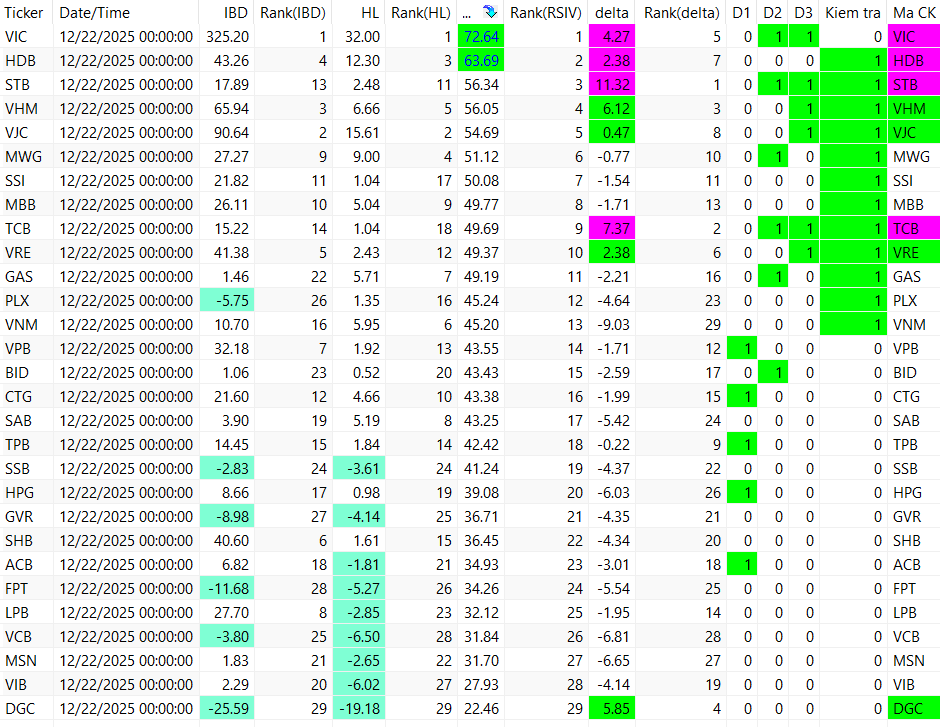Click the D3 column header

[x=803, y=13]
